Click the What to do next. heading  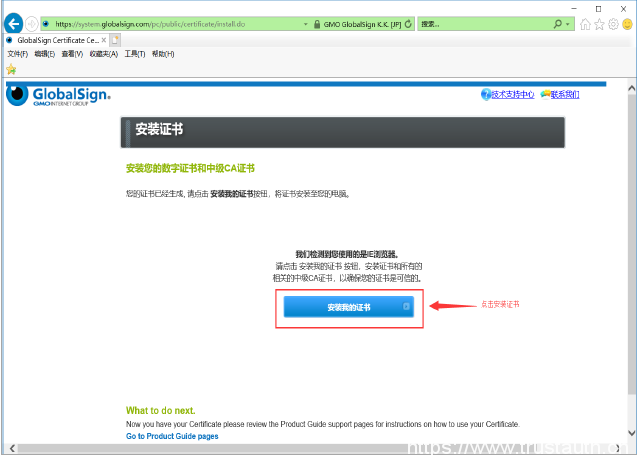(x=160, y=410)
